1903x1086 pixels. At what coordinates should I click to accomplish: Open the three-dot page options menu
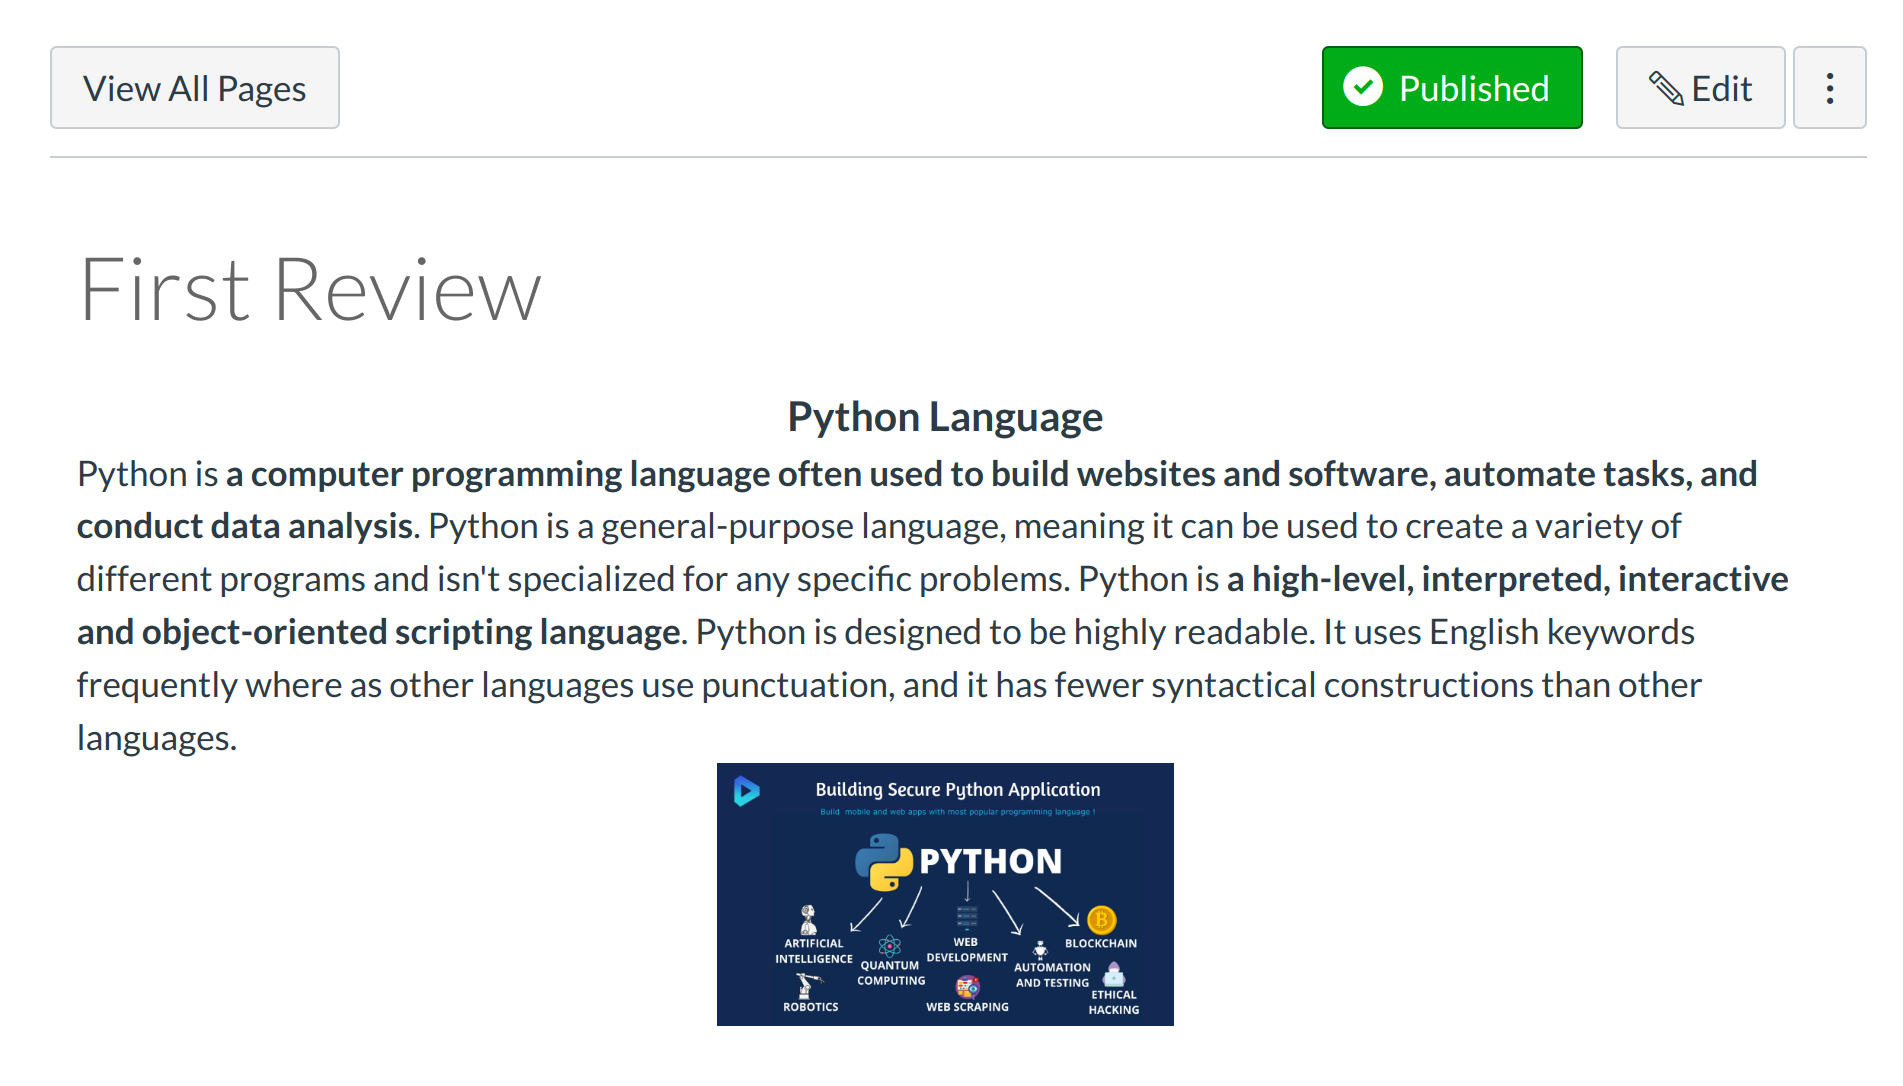click(x=1829, y=88)
